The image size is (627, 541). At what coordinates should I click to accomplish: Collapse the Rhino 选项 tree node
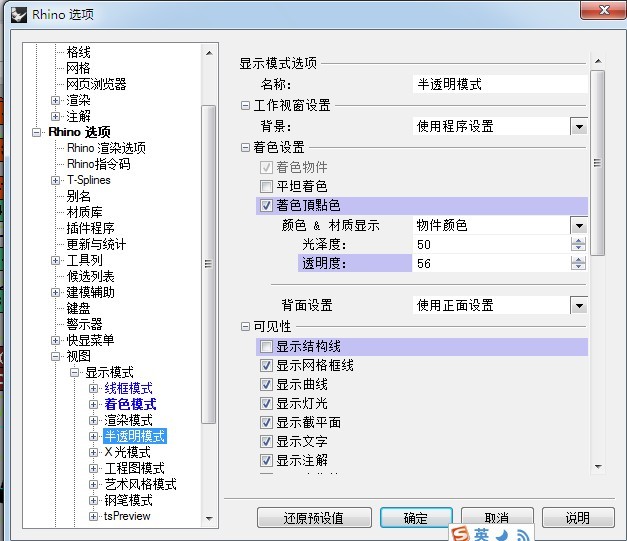(36, 132)
